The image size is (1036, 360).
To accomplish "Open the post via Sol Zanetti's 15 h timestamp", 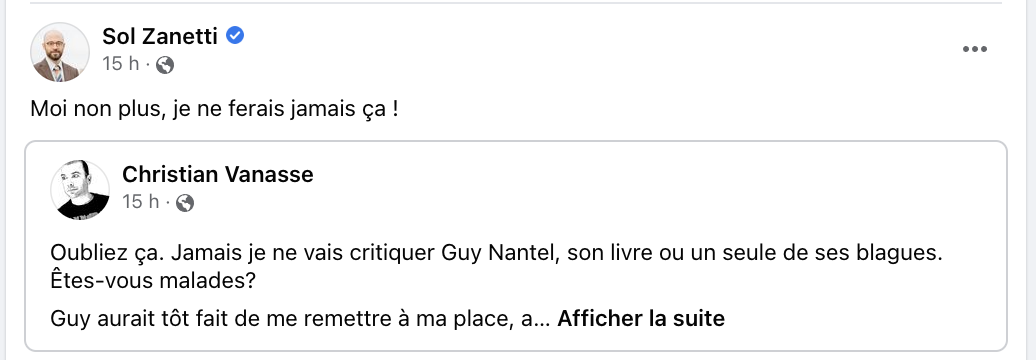I will pyautogui.click(x=121, y=64).
